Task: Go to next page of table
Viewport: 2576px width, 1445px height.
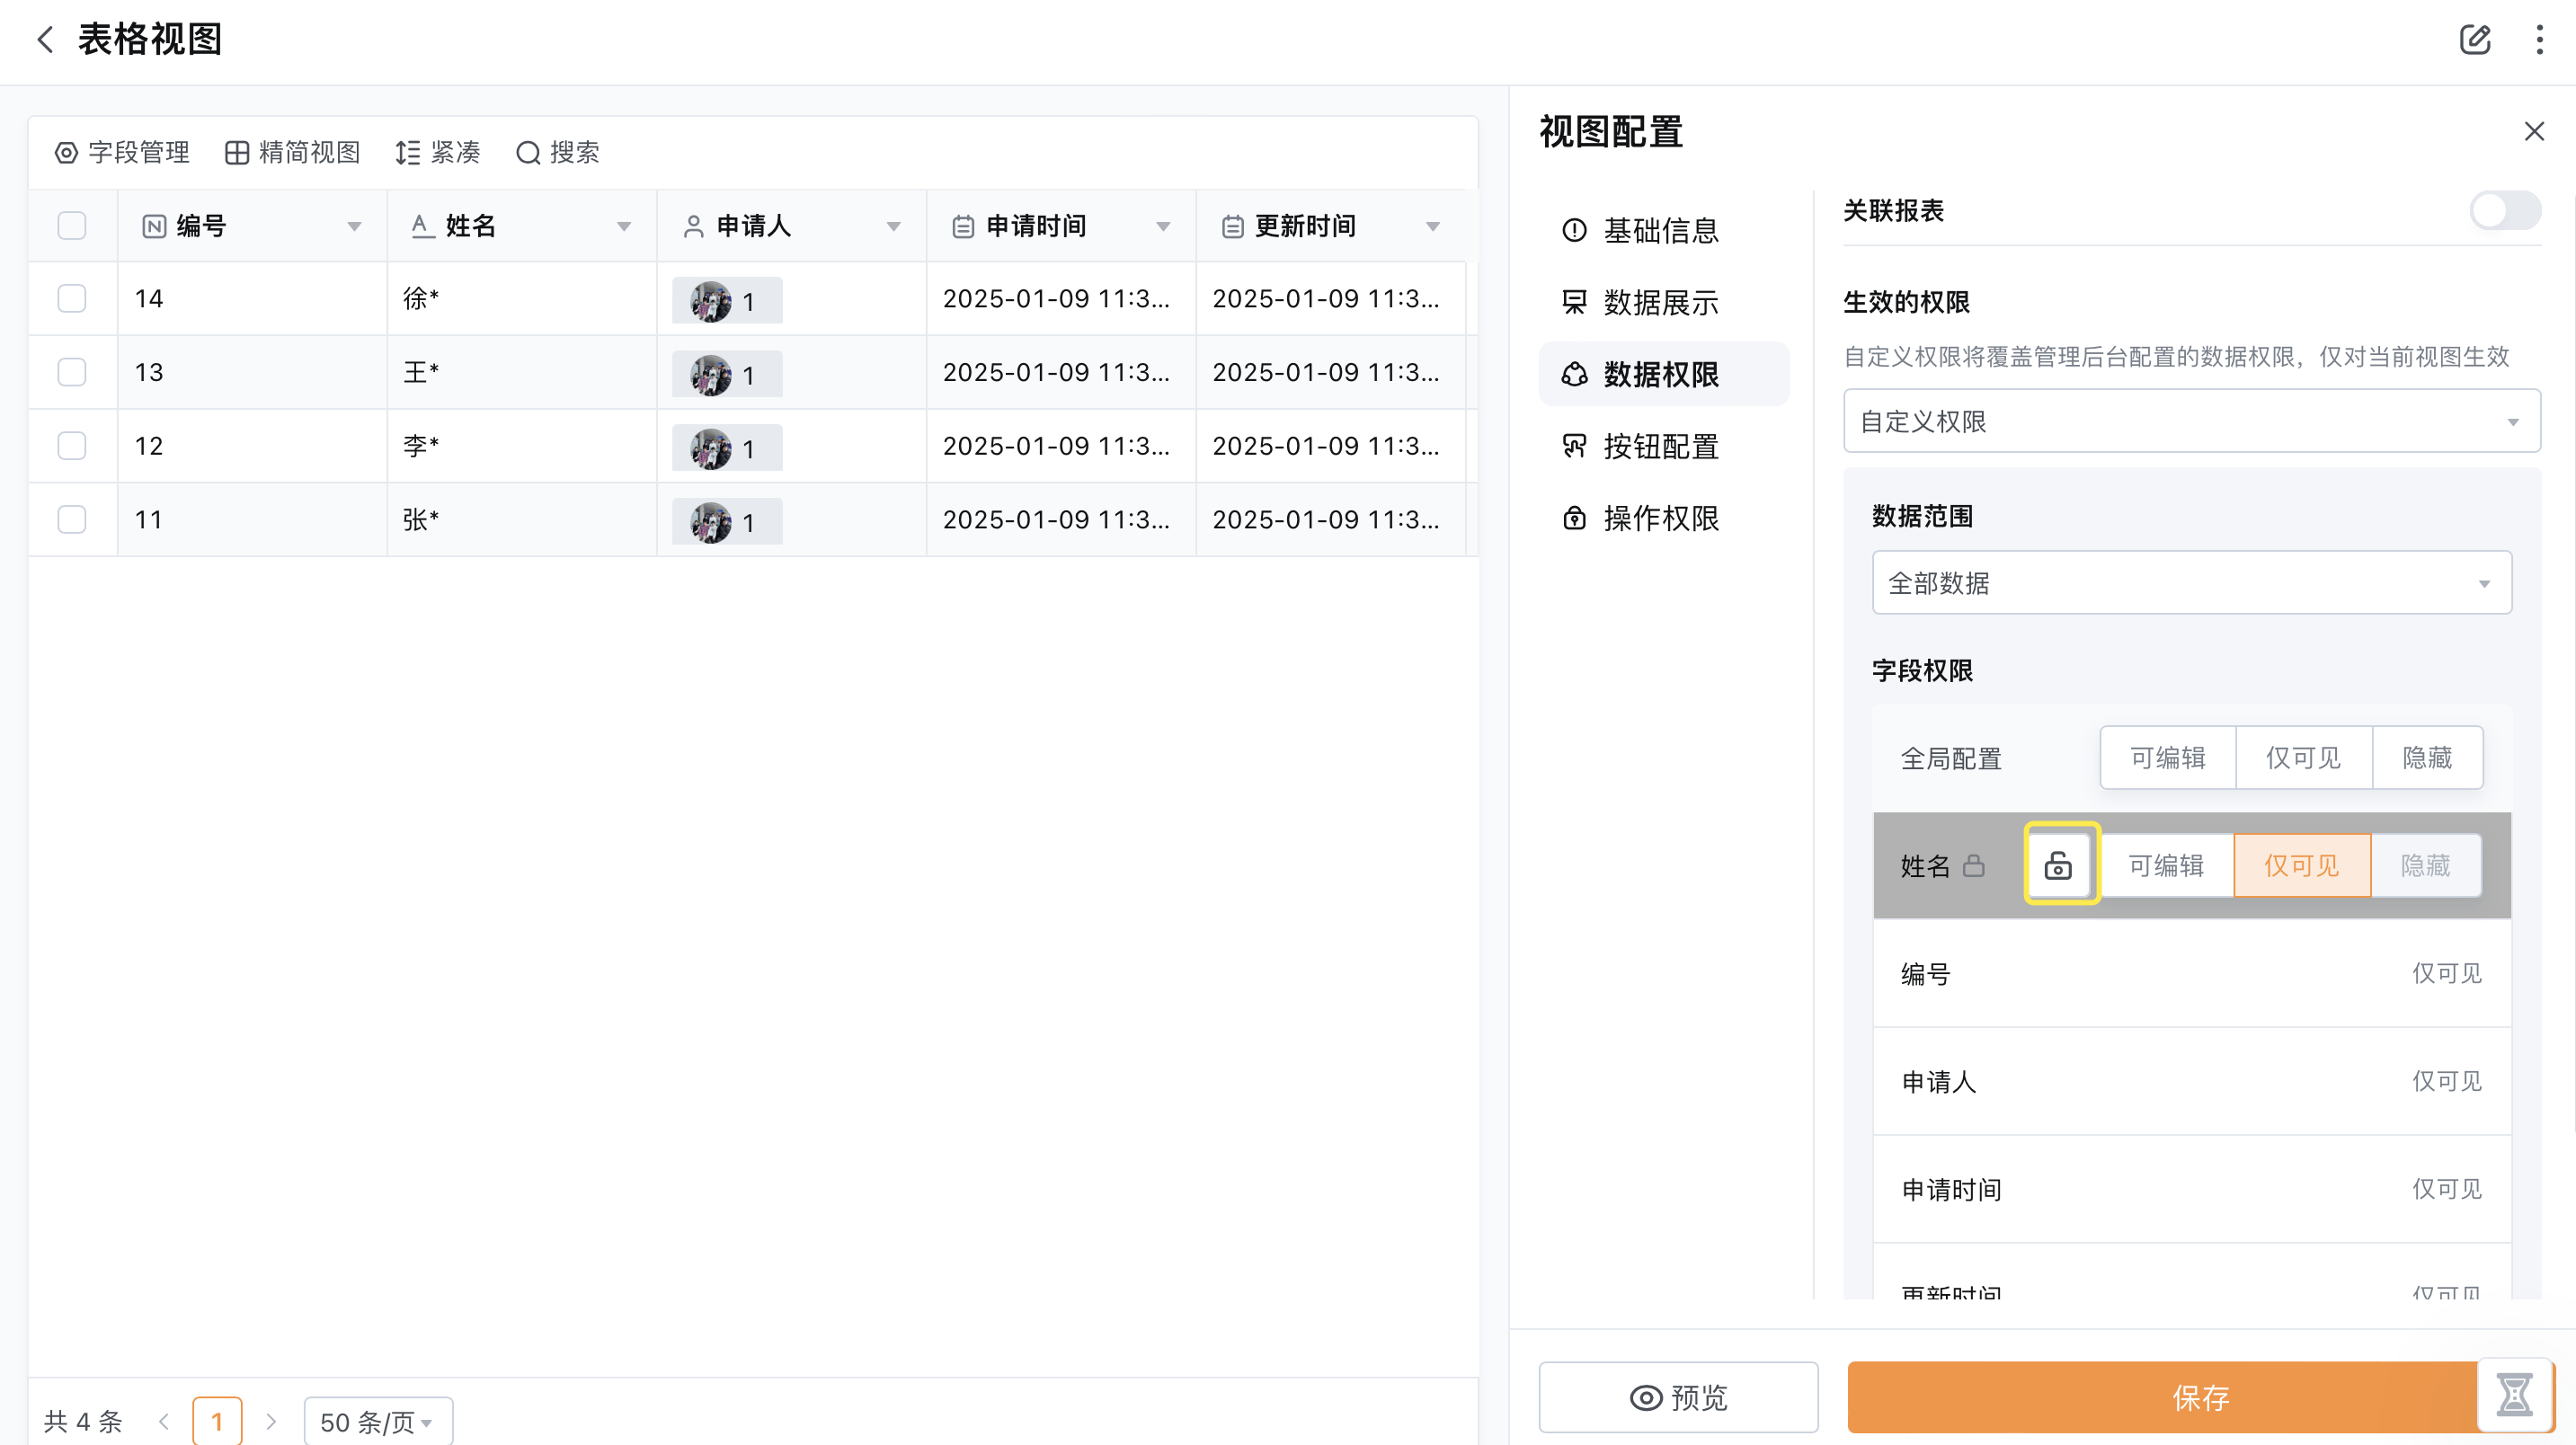Action: [271, 1421]
